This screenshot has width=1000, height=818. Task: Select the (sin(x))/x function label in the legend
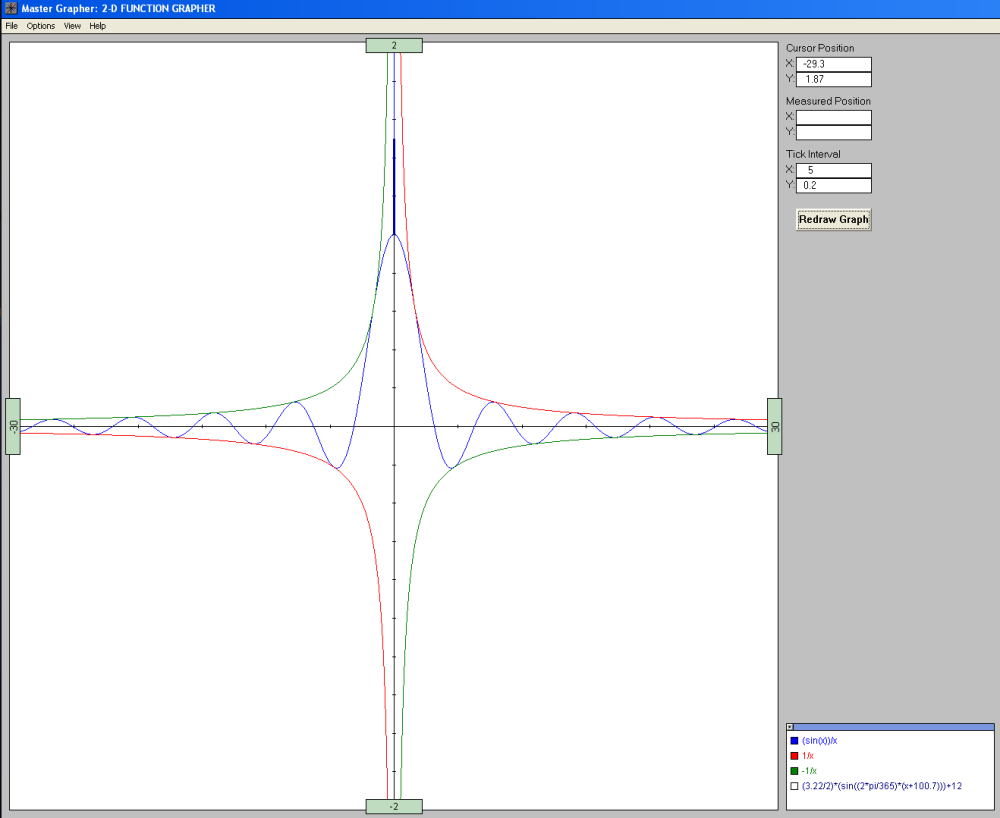[x=819, y=741]
